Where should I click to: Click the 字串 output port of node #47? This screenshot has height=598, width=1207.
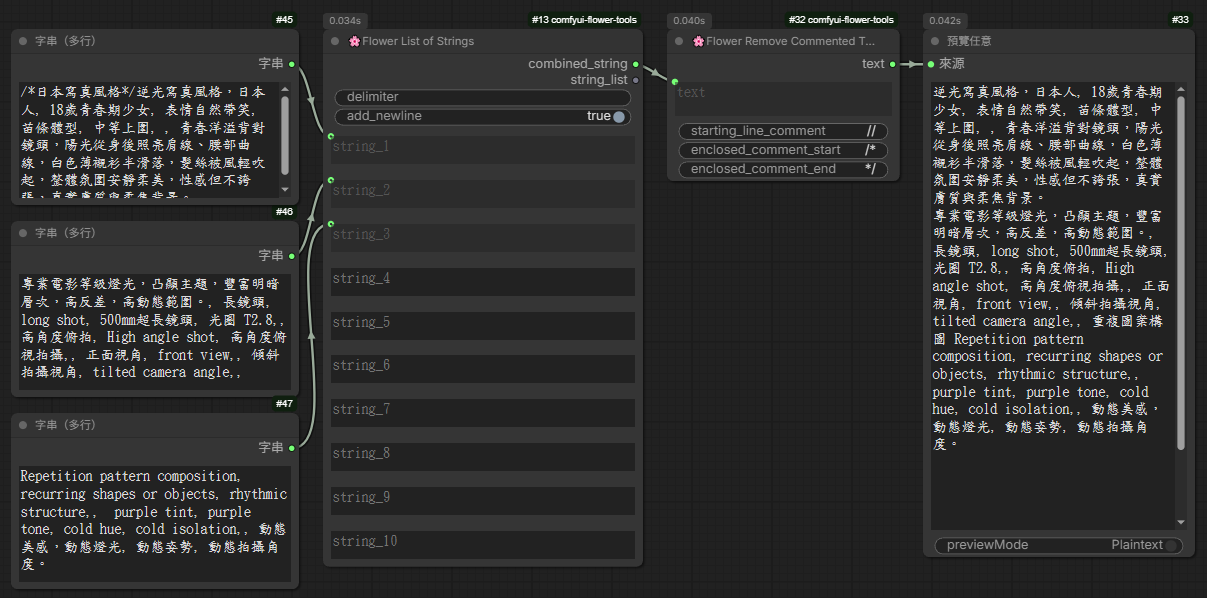[291, 447]
